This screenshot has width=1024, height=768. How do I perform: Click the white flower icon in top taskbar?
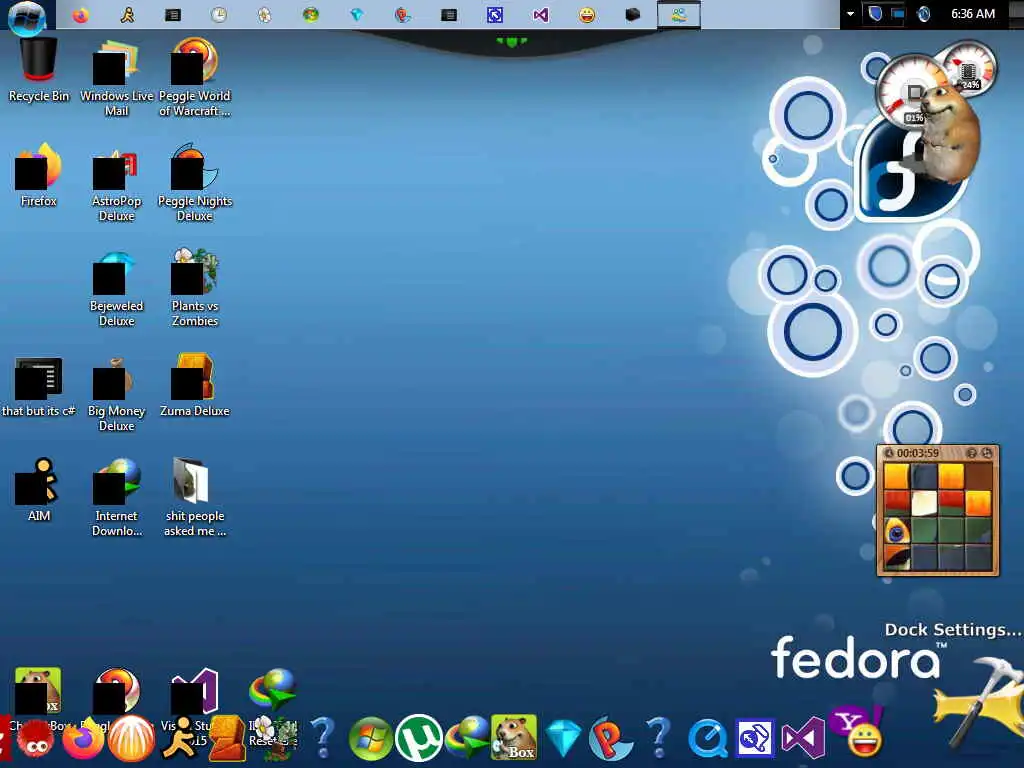pos(264,14)
